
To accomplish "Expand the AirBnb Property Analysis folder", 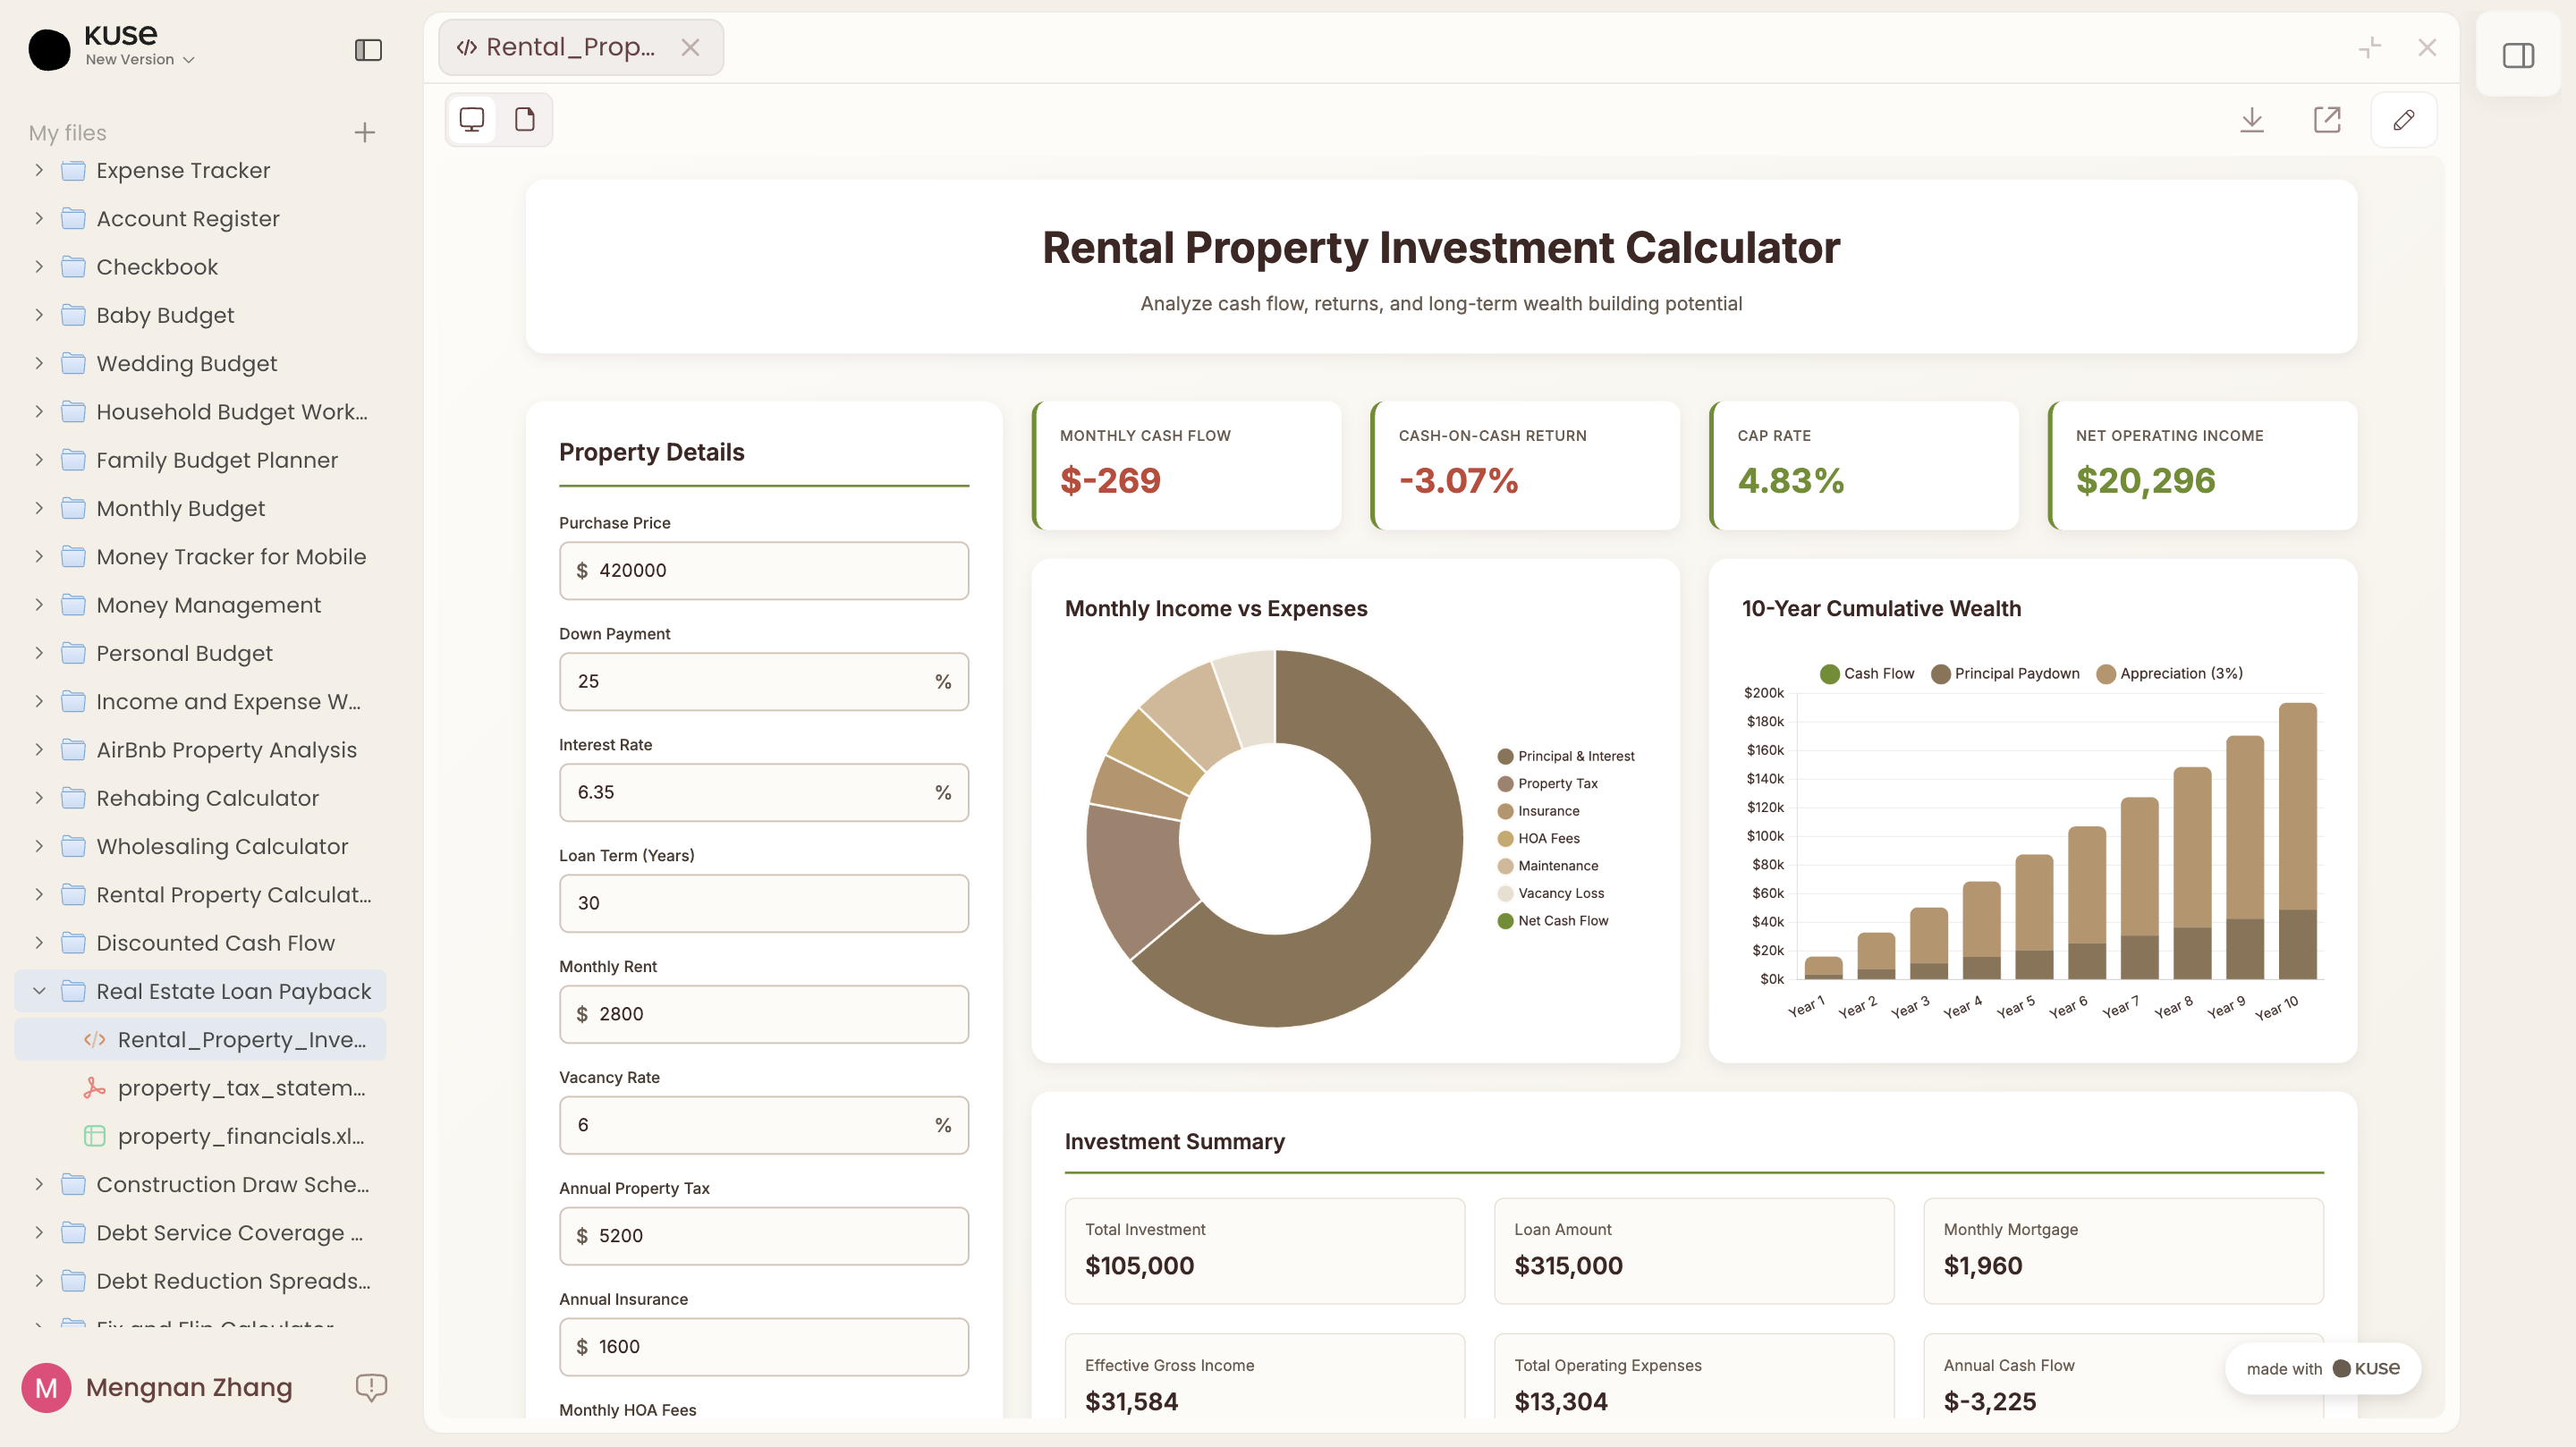I will (39, 750).
